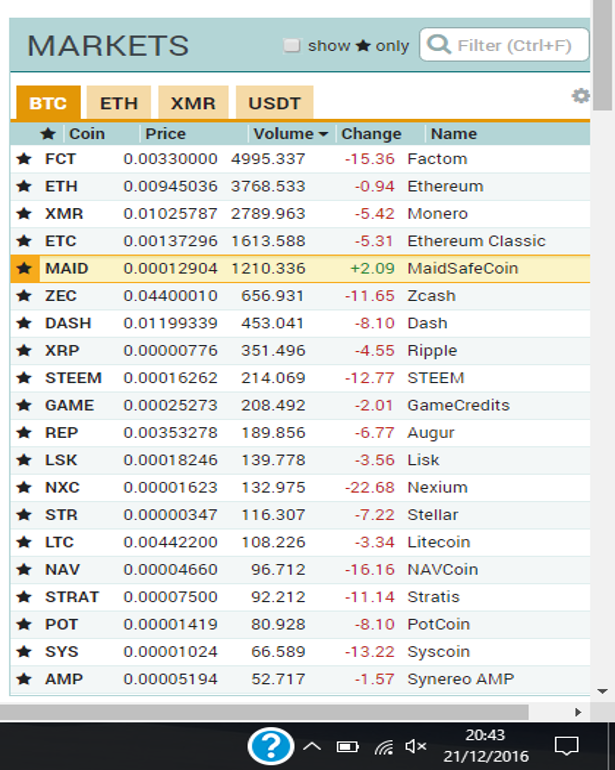This screenshot has width=615, height=770.
Task: Click the magnifier icon in filter box
Action: (439, 45)
